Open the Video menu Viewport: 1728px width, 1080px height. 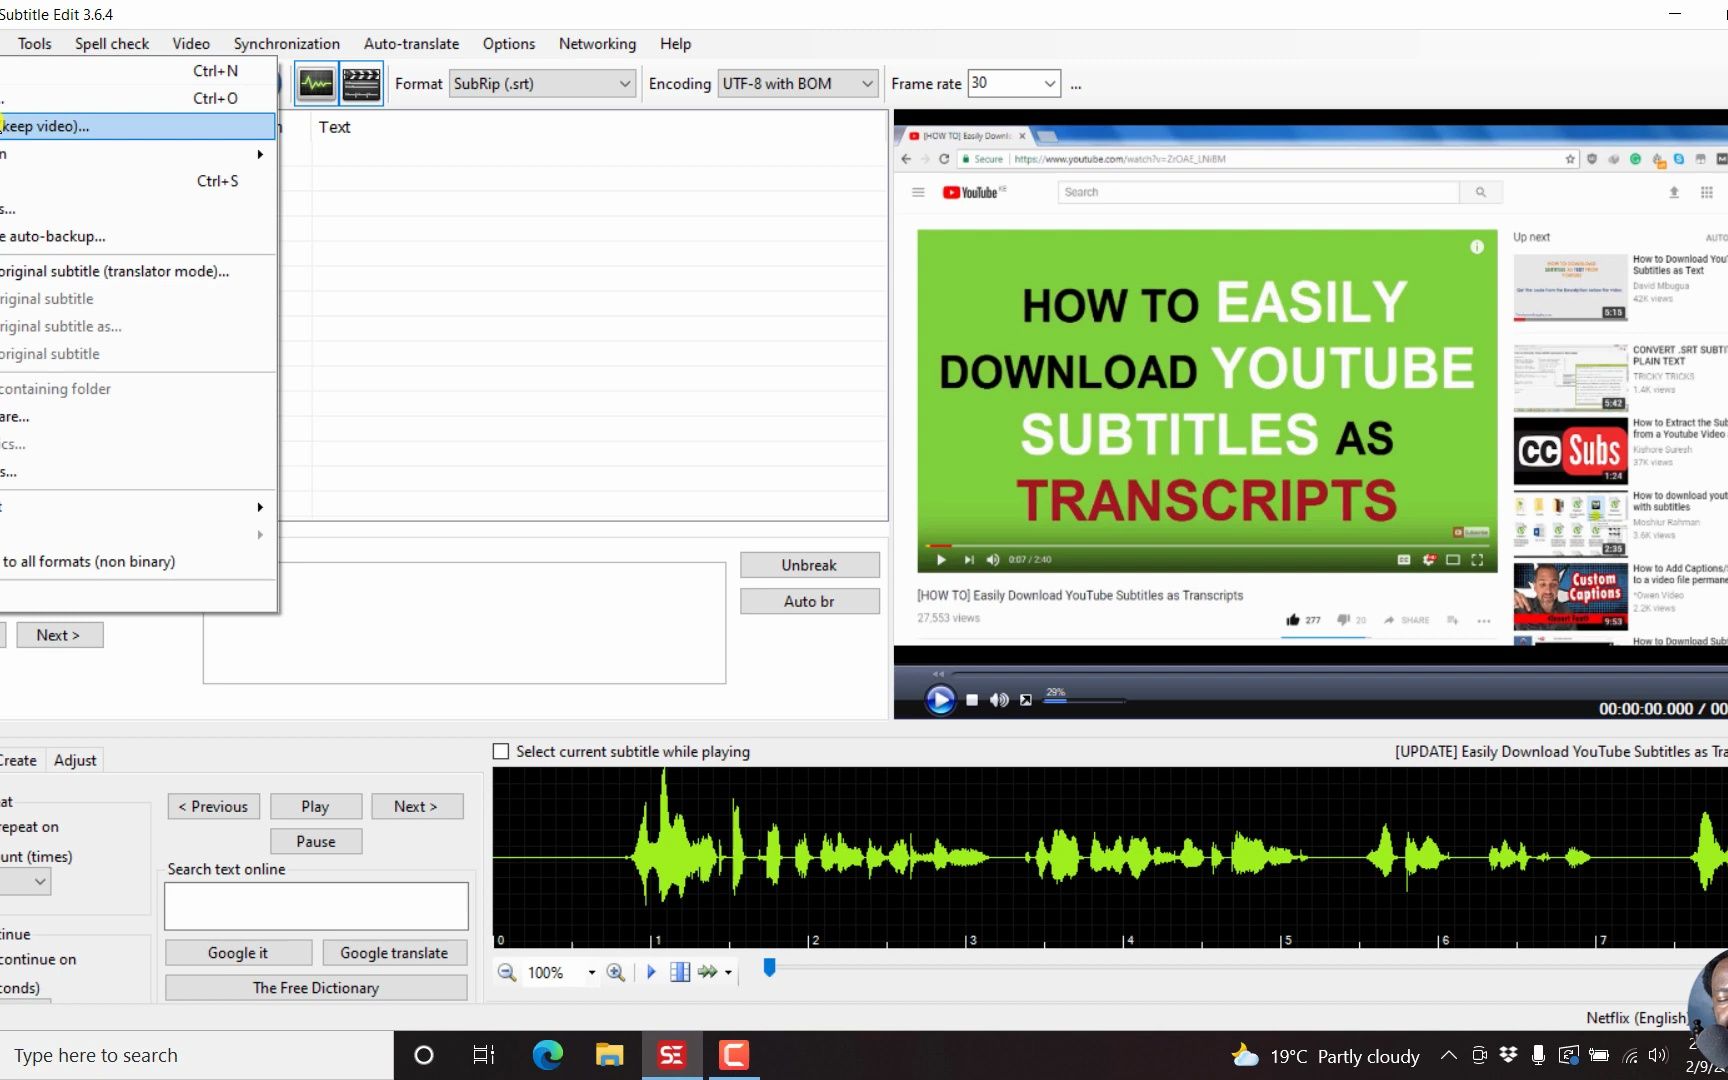click(x=191, y=43)
